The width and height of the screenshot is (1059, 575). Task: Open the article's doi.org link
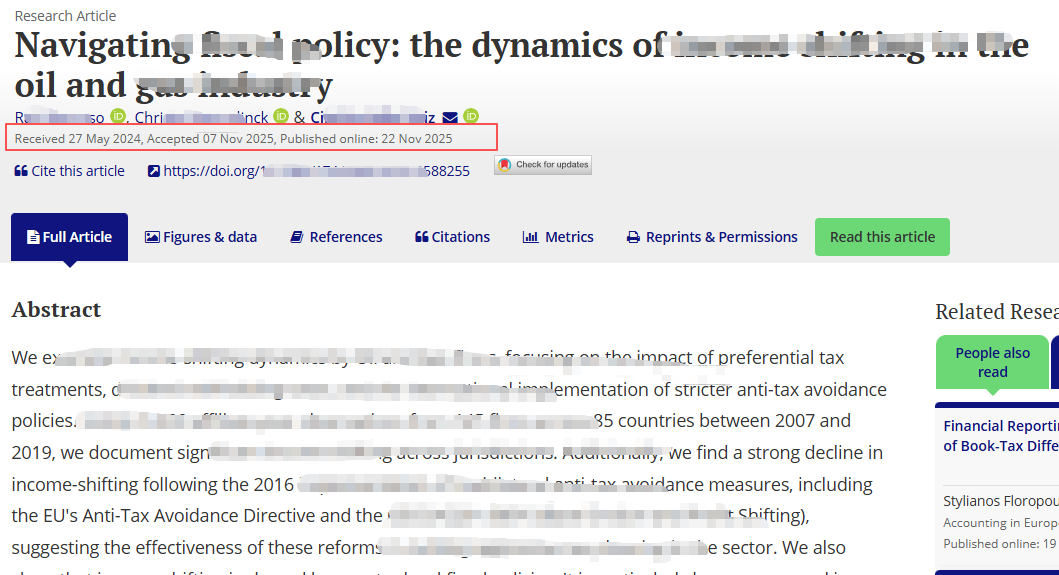pos(316,171)
